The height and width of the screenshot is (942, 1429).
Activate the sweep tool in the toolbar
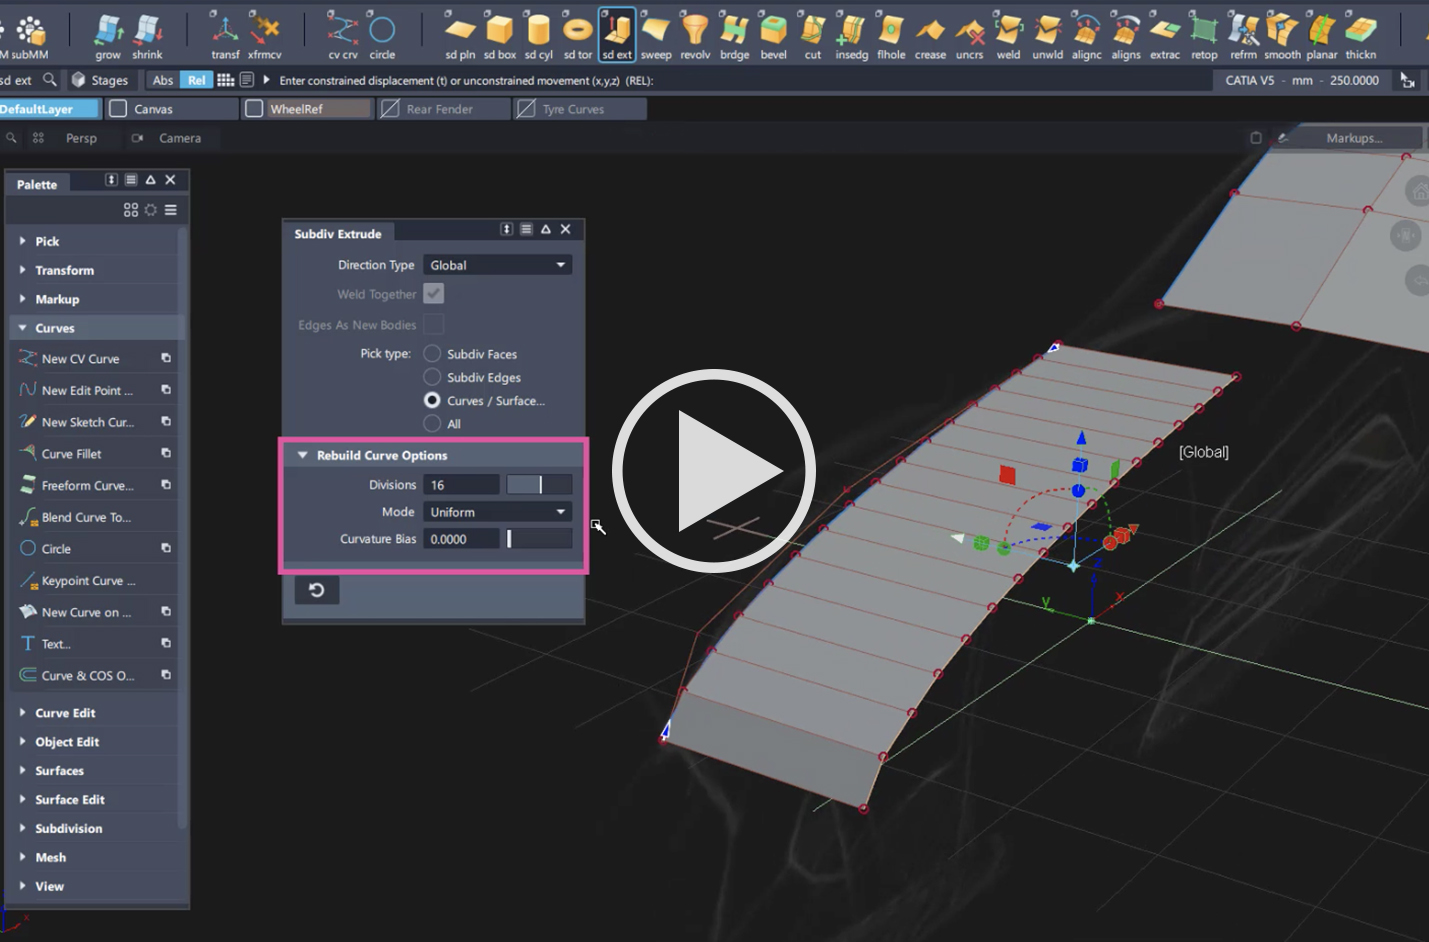click(x=656, y=32)
